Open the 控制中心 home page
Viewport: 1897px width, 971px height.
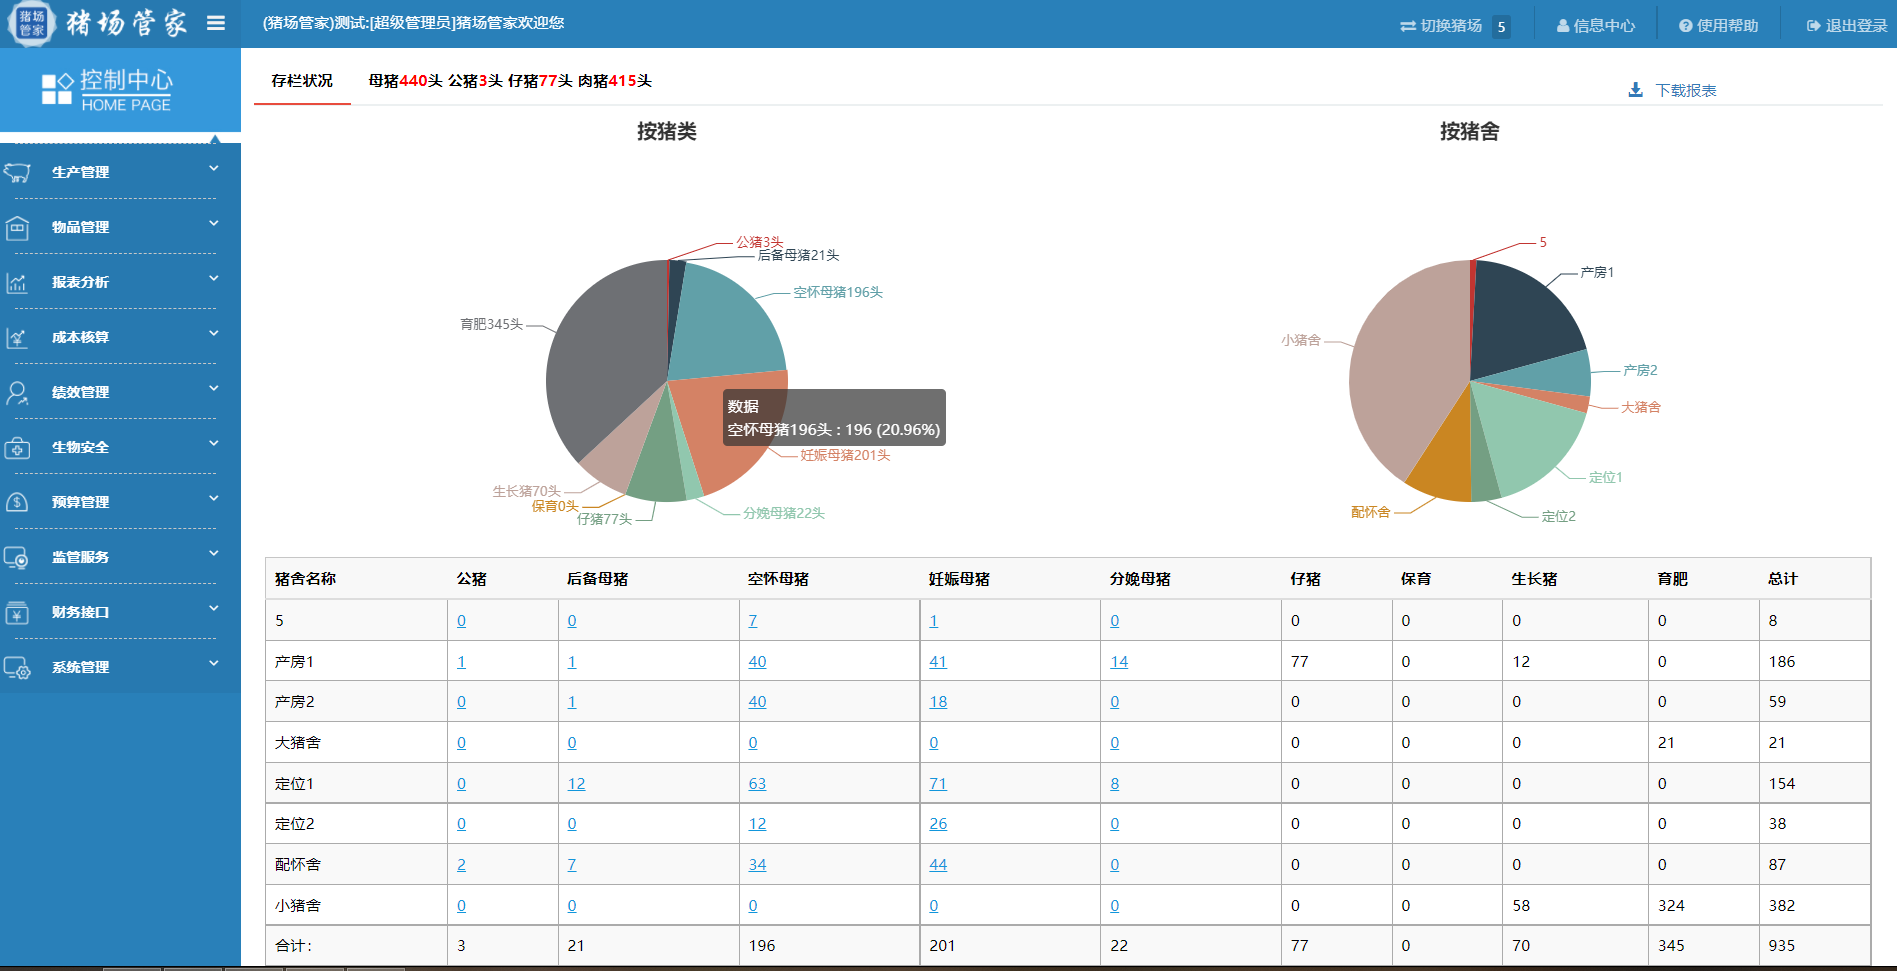click(120, 90)
